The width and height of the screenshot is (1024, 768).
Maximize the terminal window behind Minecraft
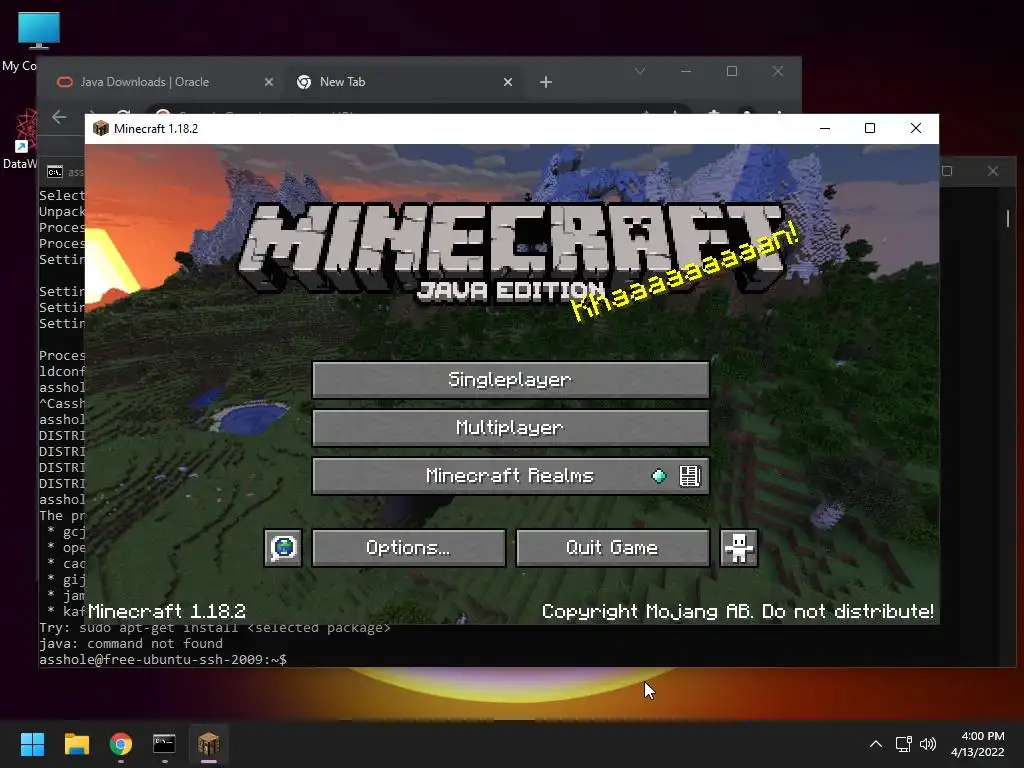(947, 171)
